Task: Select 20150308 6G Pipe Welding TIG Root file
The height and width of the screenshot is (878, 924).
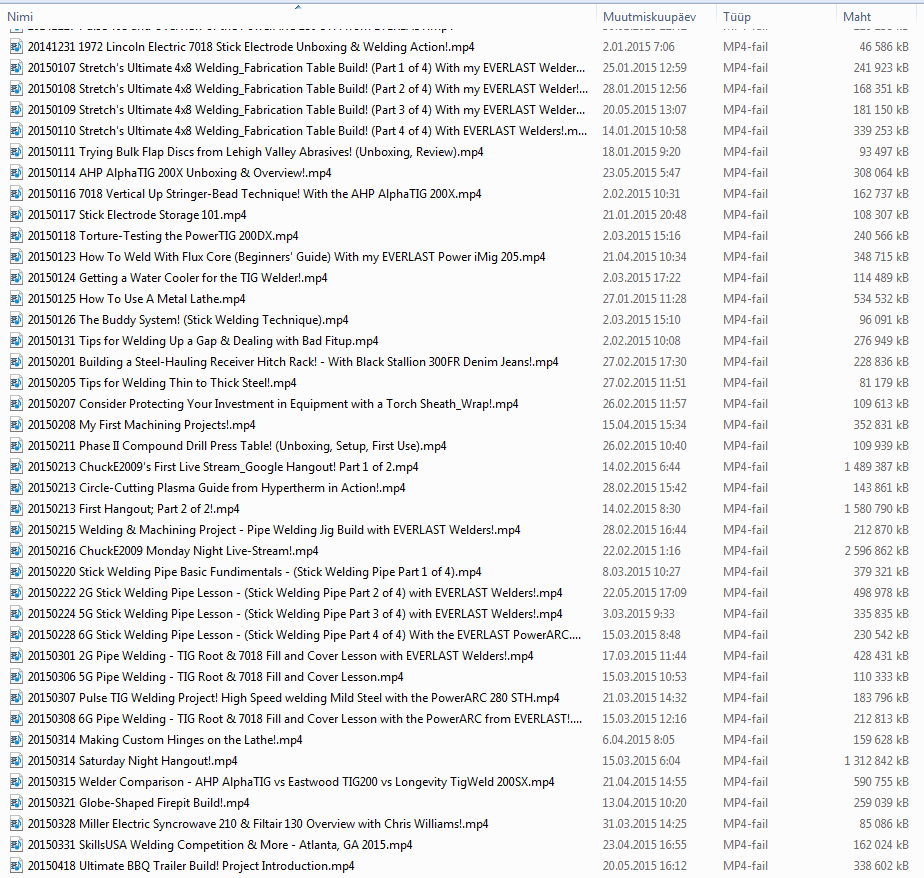Action: click(x=304, y=719)
